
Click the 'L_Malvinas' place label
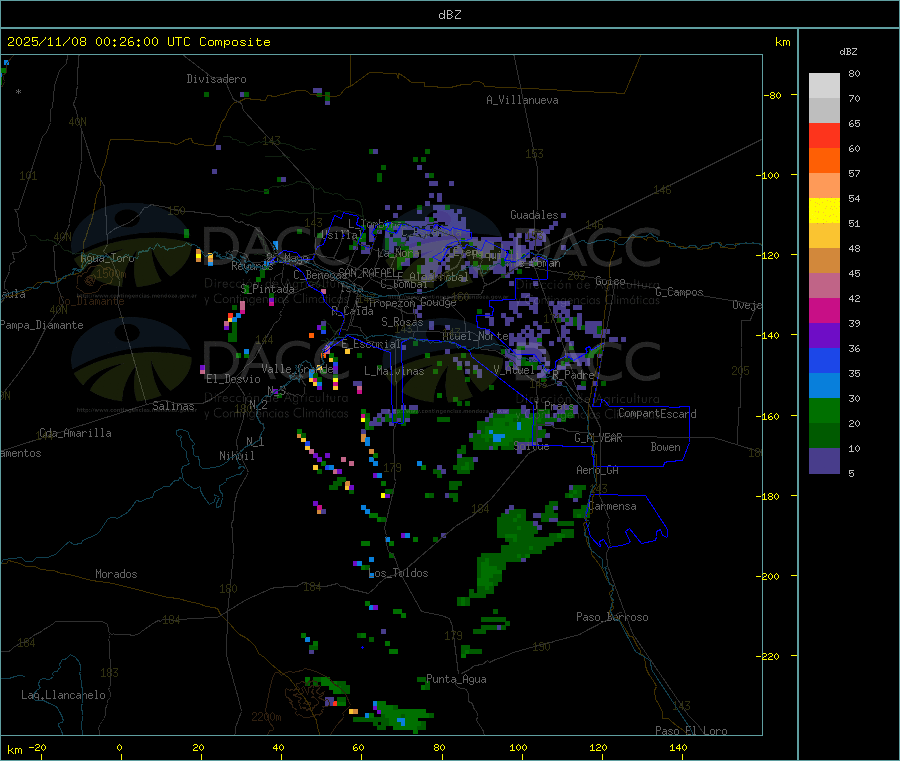[x=394, y=371]
